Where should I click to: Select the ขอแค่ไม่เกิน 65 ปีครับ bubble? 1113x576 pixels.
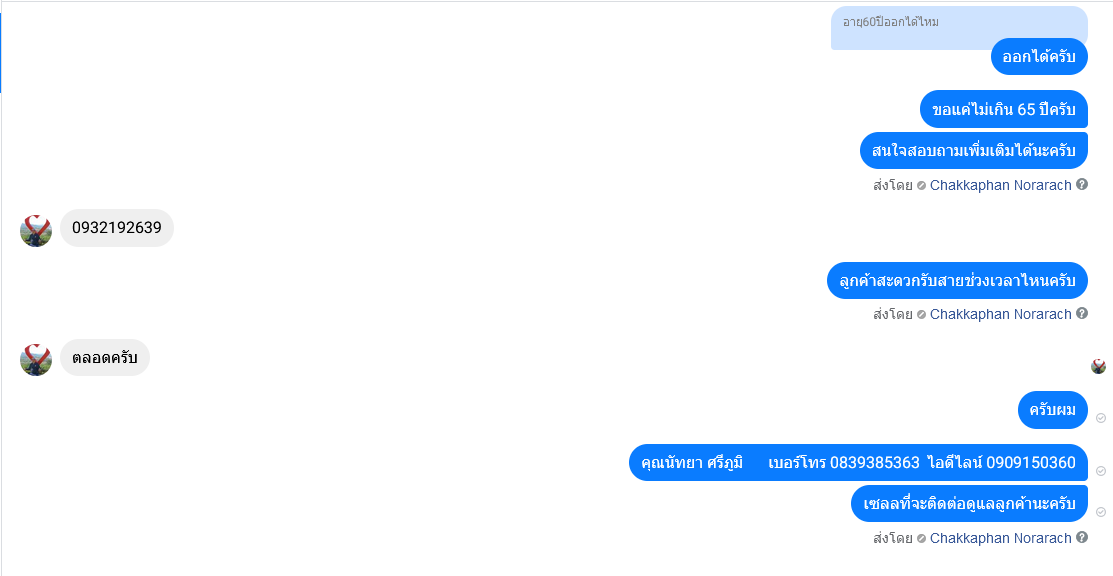point(1004,109)
